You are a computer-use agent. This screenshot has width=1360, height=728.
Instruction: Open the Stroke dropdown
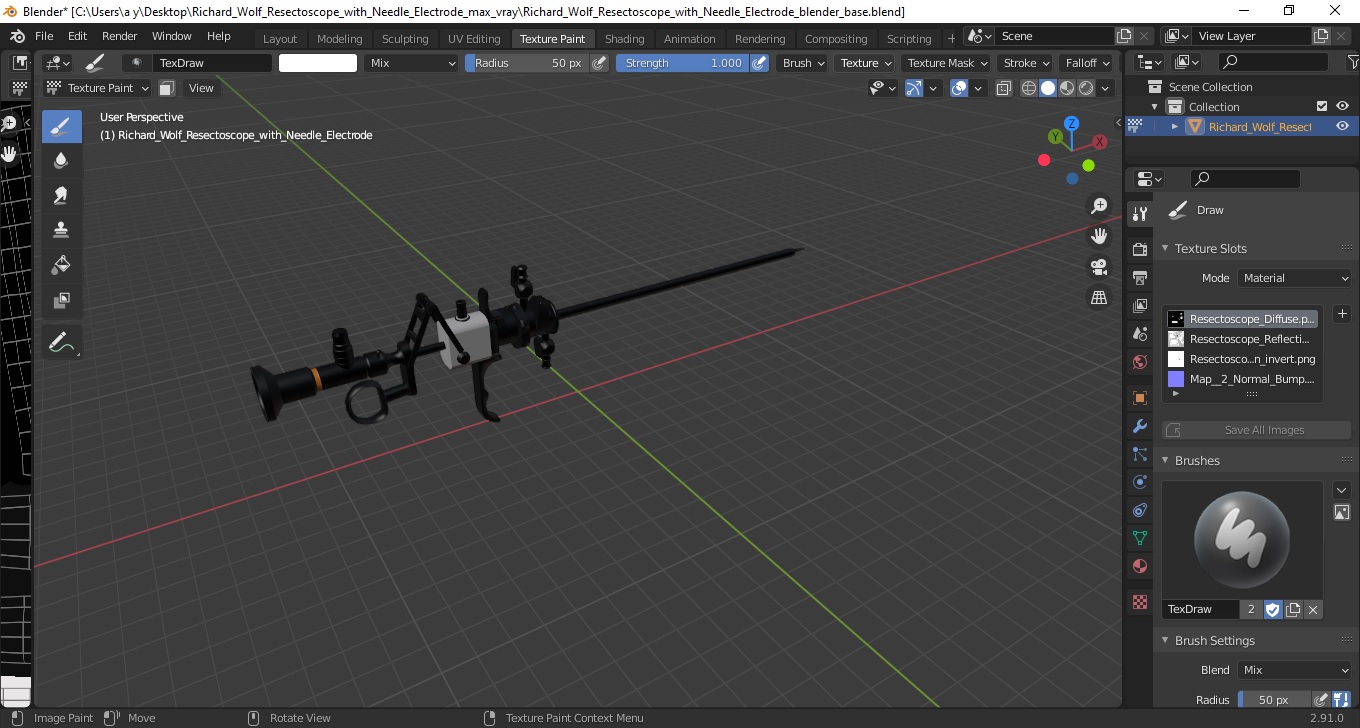tap(1026, 63)
